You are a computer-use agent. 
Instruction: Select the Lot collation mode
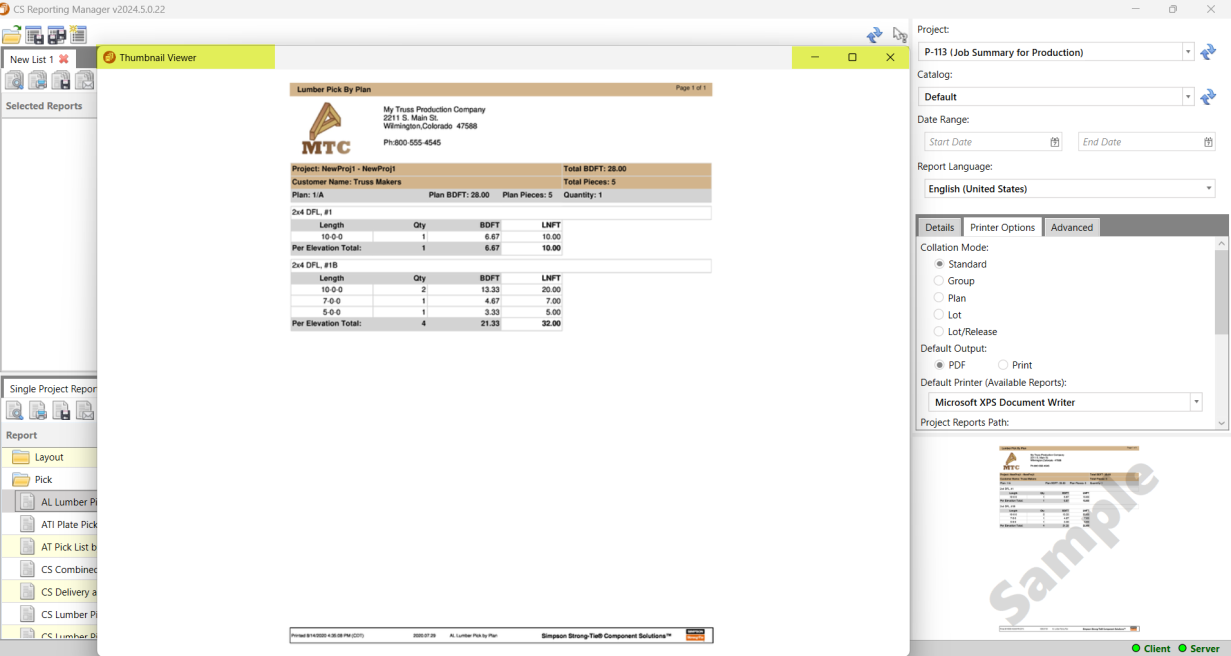(939, 315)
